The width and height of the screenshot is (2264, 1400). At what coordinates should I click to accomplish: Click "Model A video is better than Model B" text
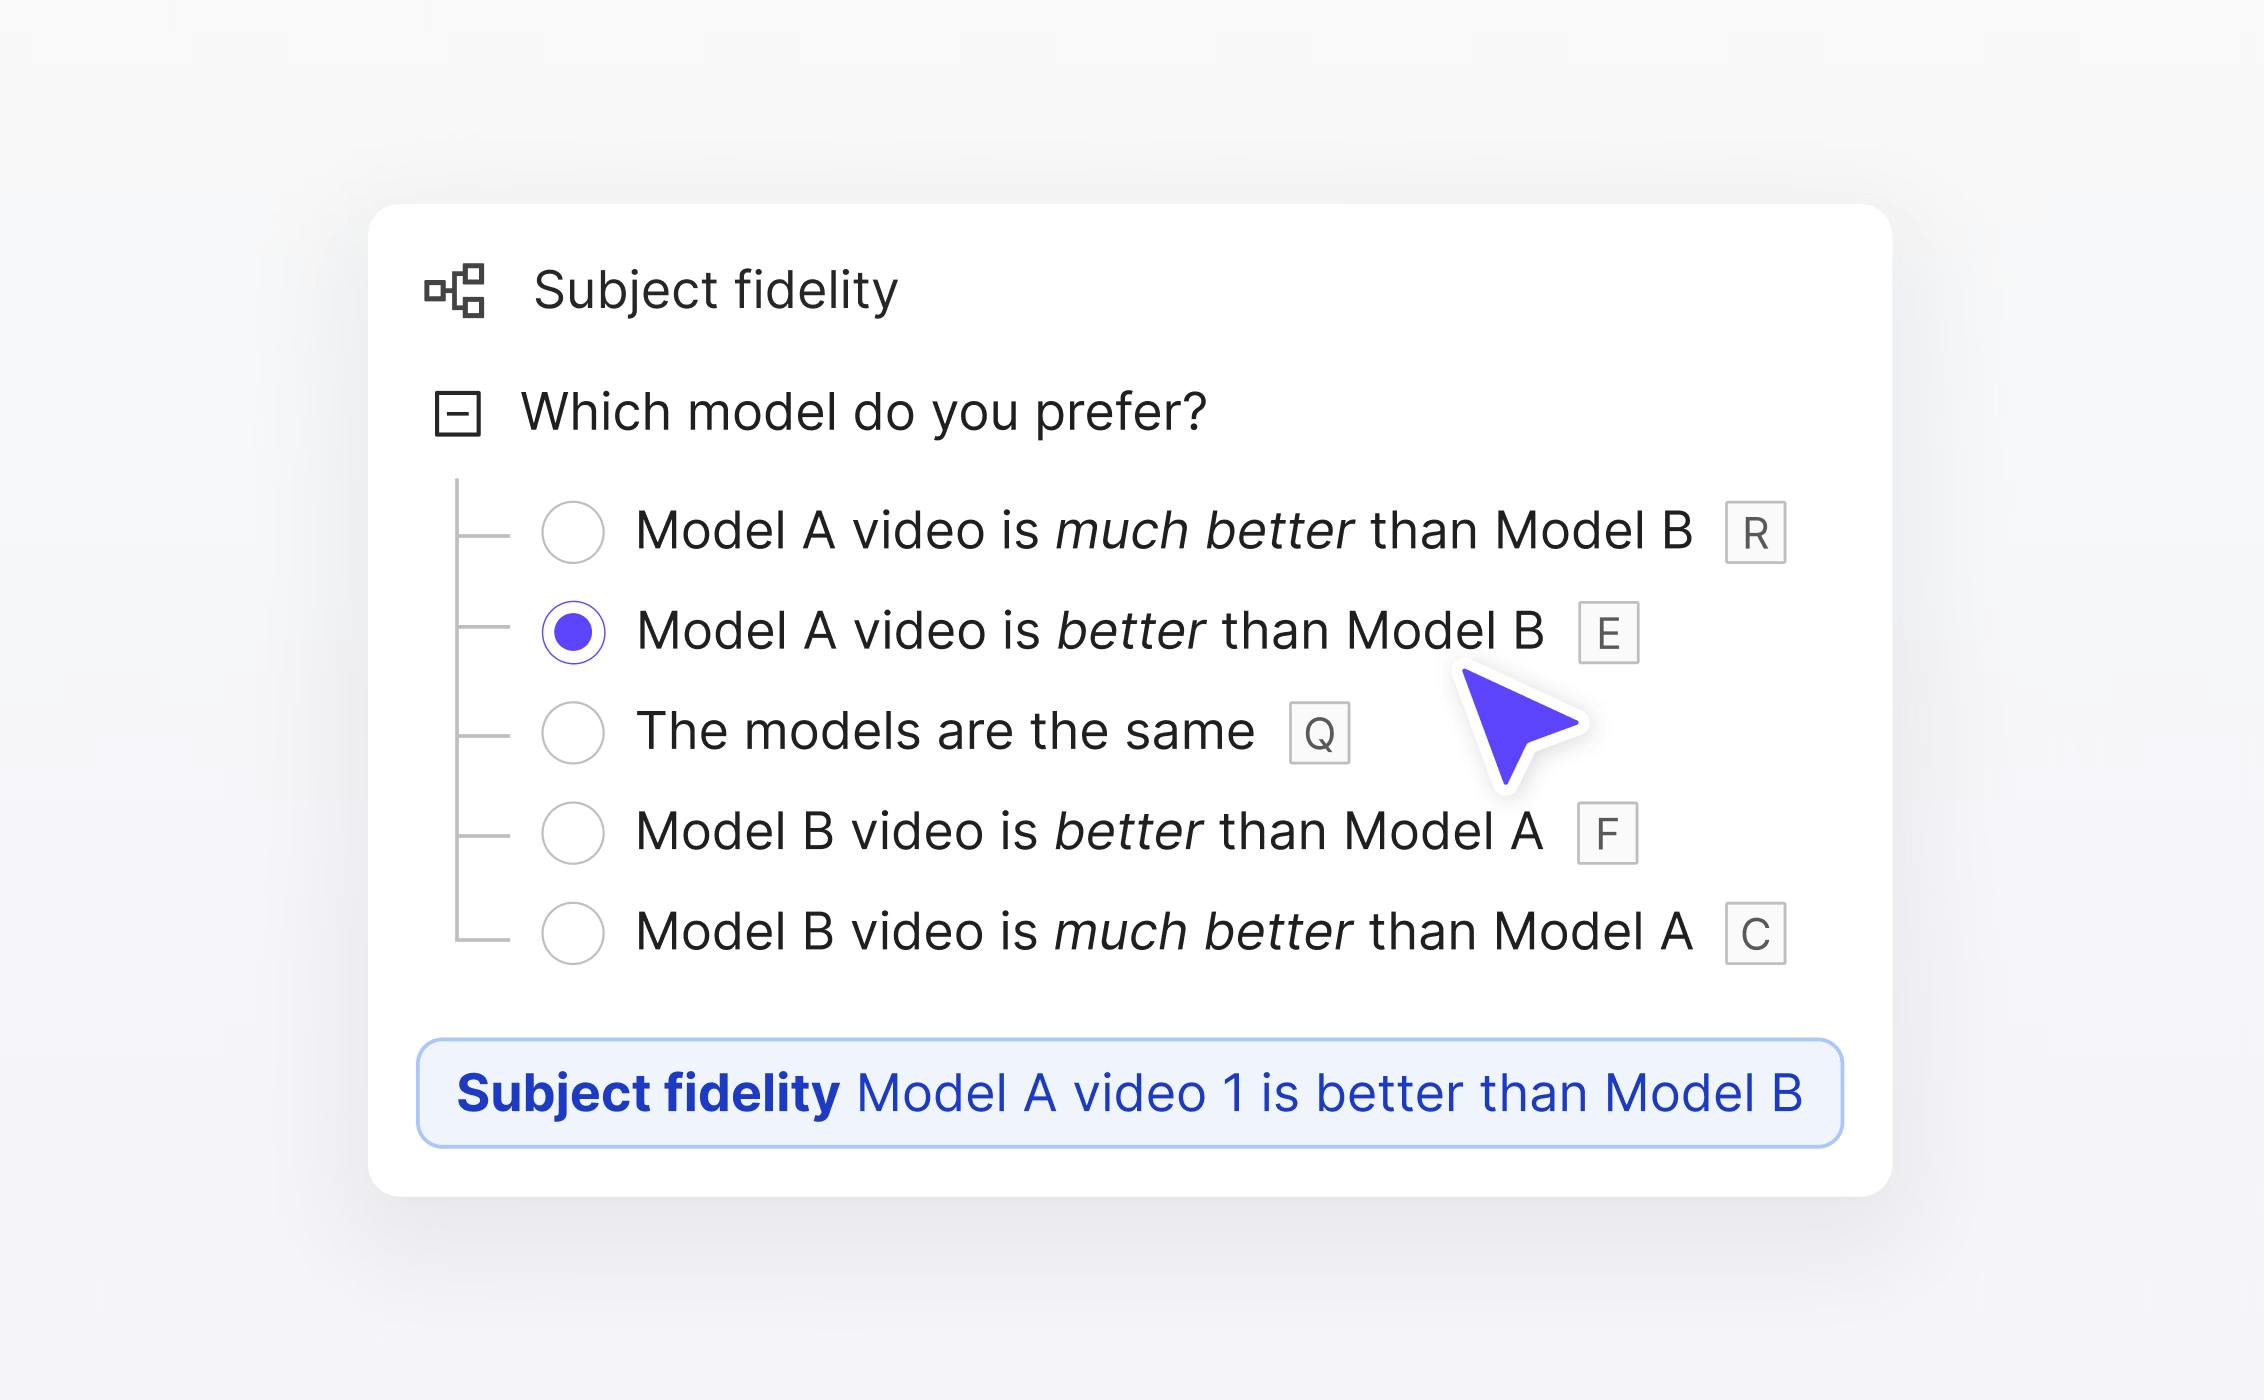point(1090,631)
